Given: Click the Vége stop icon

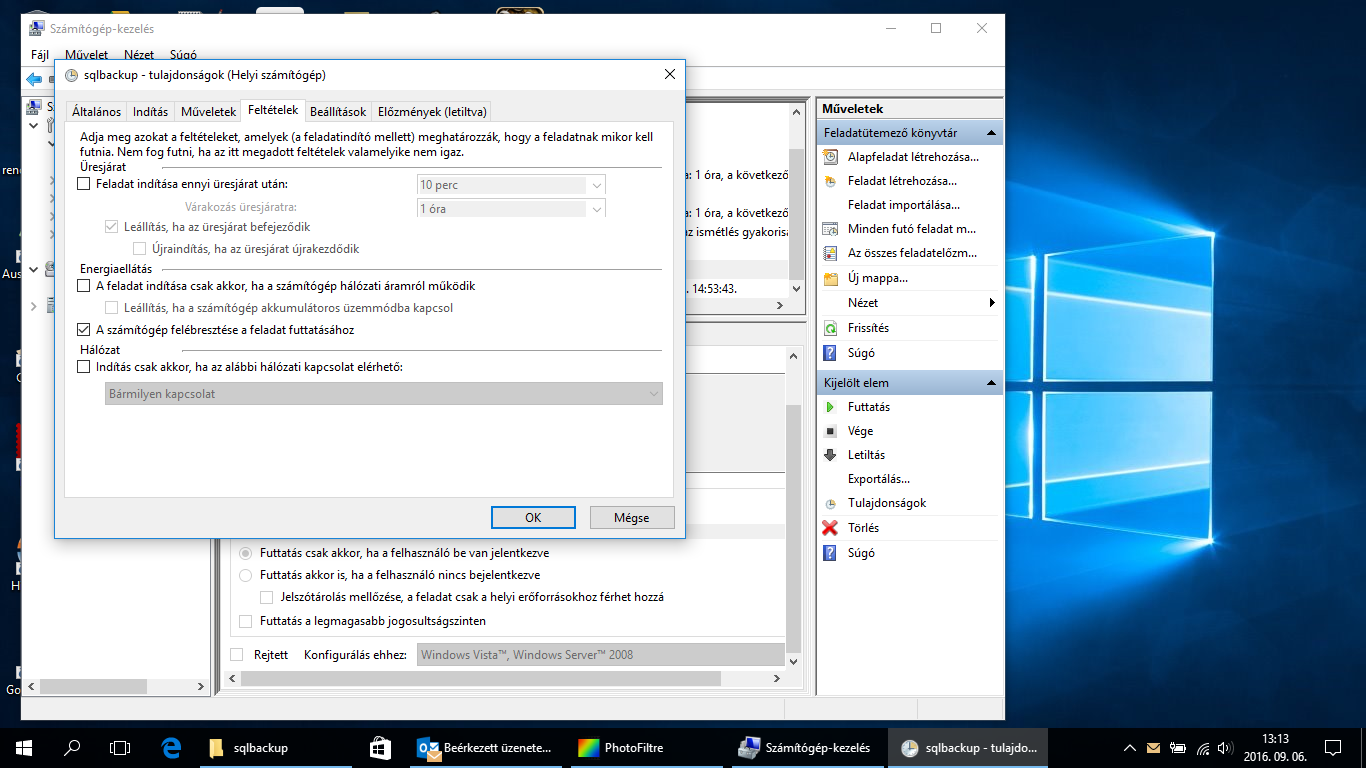Looking at the screenshot, I should pos(829,431).
